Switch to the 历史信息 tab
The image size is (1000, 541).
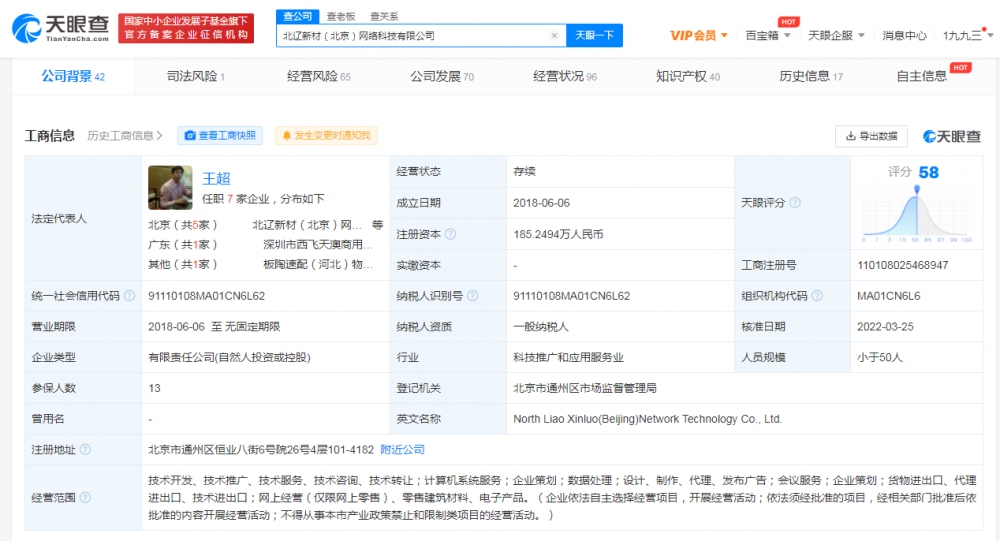pos(811,77)
